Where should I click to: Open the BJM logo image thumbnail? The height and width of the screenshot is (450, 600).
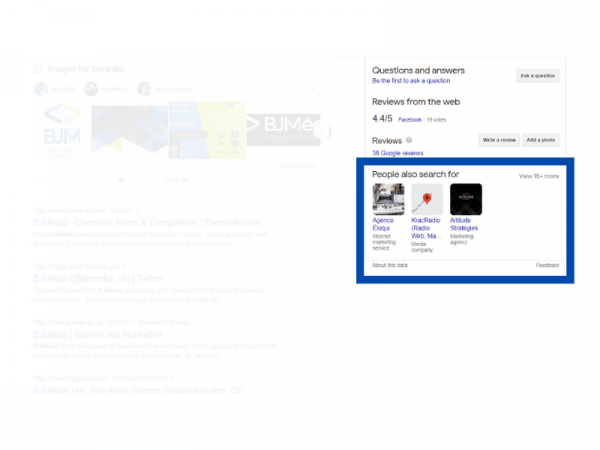click(x=62, y=130)
